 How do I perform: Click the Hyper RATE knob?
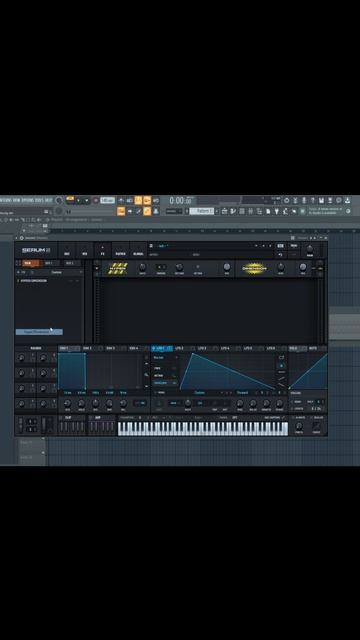pyautogui.click(x=142, y=267)
